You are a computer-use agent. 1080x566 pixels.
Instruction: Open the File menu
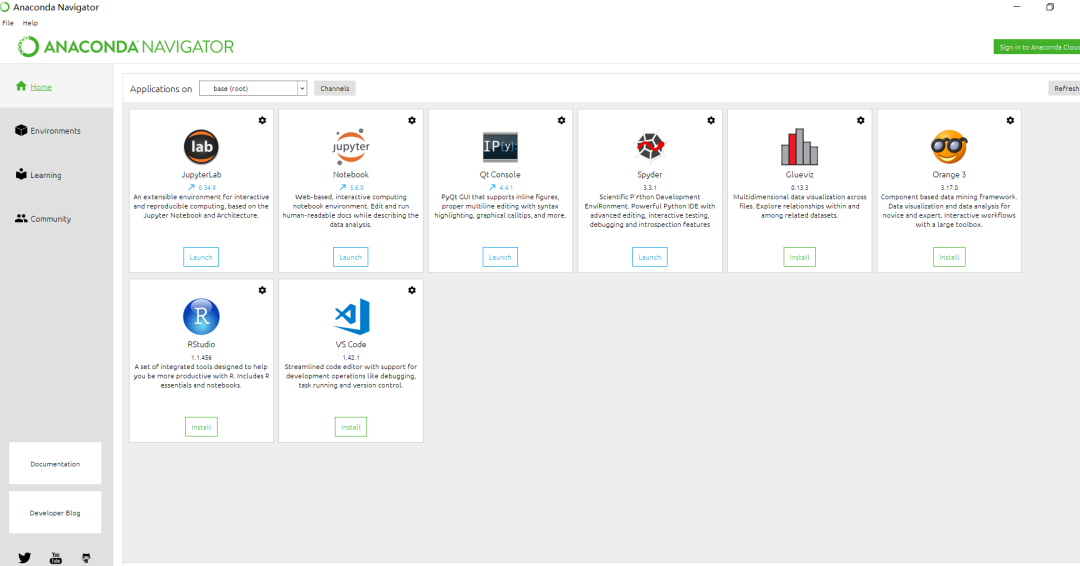point(8,23)
